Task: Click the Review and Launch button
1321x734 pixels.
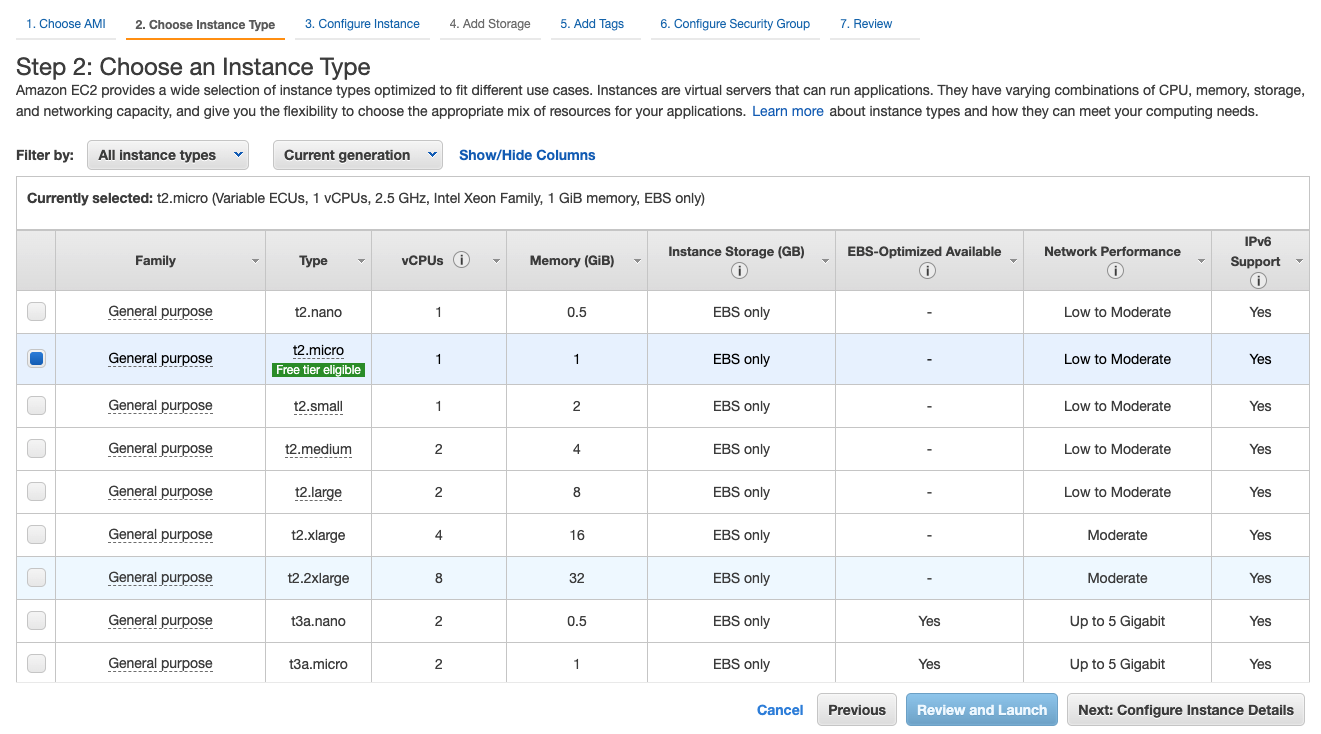Action: click(981, 709)
